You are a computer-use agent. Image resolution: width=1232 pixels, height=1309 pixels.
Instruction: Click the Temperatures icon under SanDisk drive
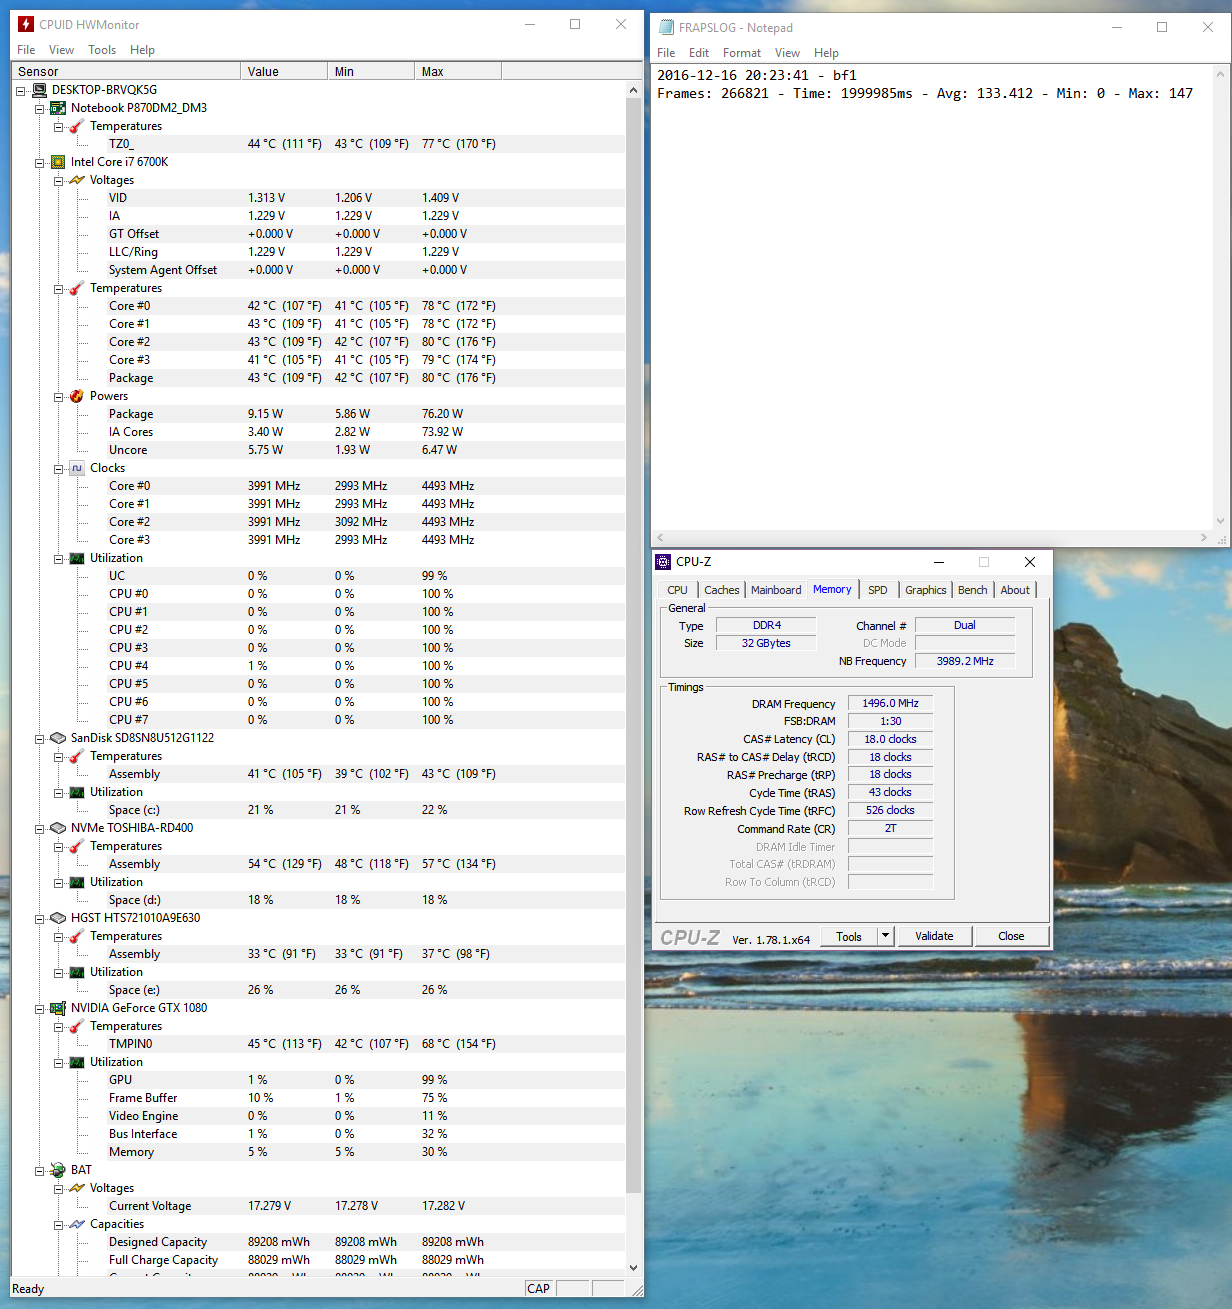tap(77, 756)
